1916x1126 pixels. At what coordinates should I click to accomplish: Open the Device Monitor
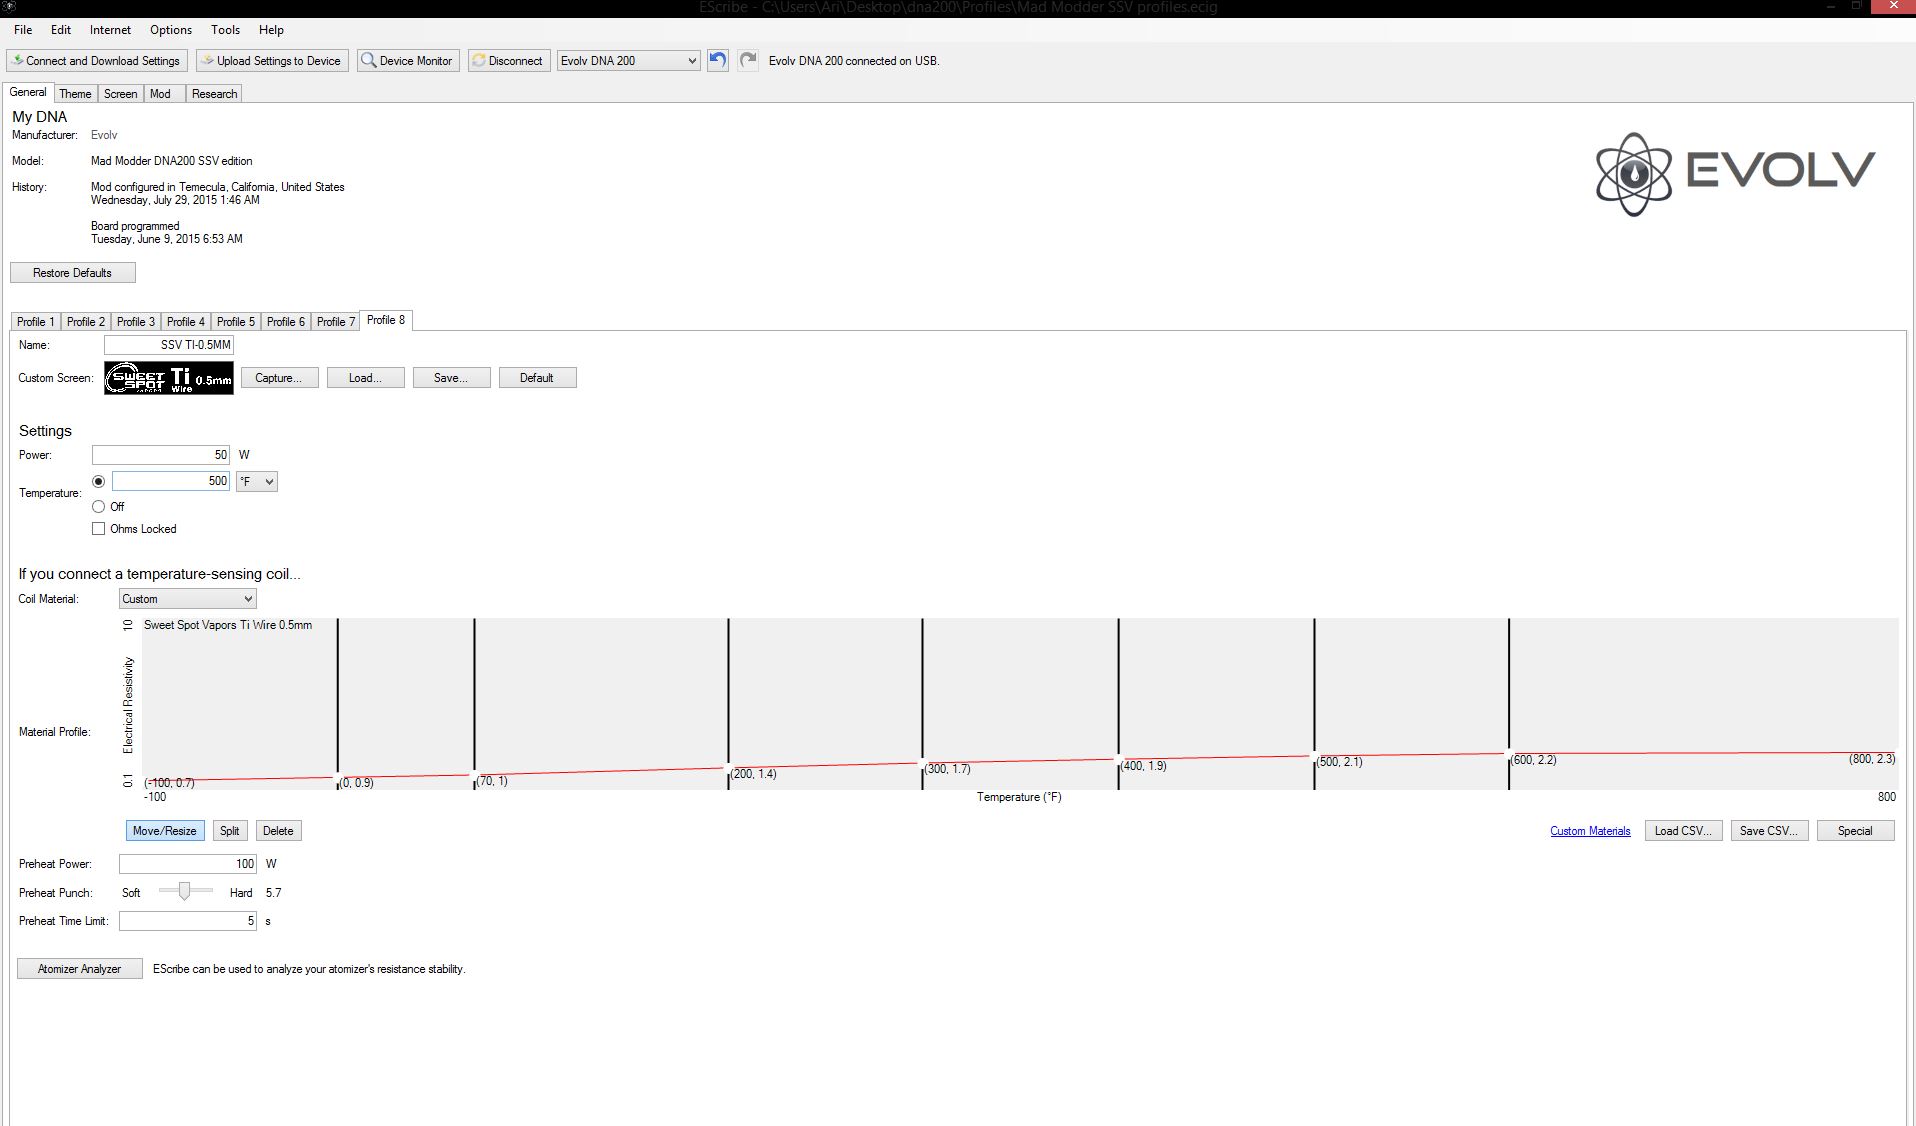point(408,61)
